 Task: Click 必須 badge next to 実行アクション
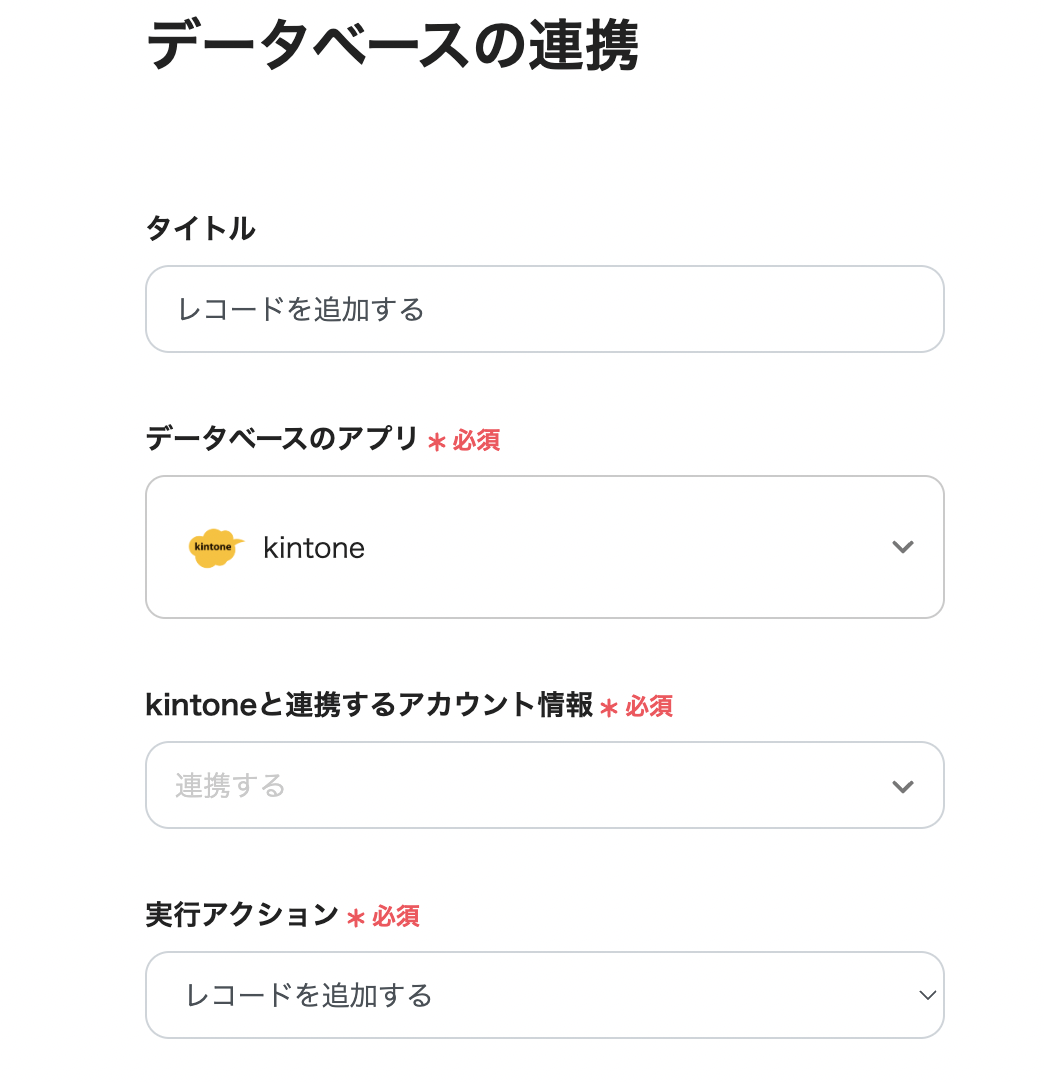point(396,917)
